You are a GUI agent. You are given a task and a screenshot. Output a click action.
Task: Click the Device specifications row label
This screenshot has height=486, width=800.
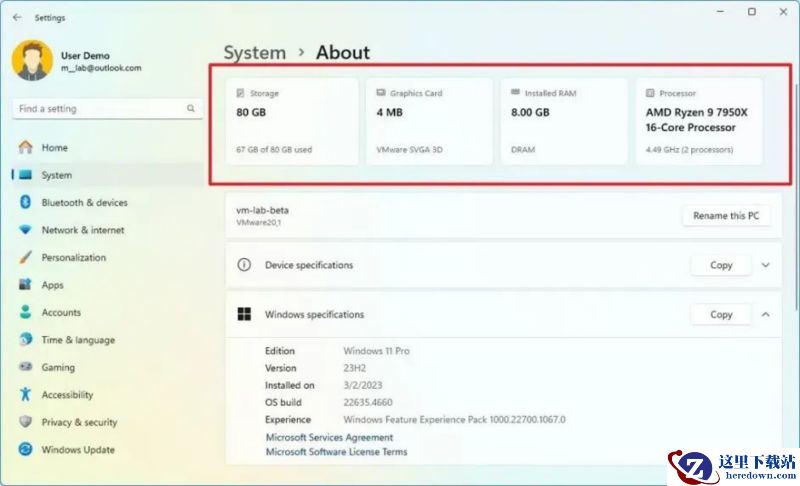pos(309,265)
